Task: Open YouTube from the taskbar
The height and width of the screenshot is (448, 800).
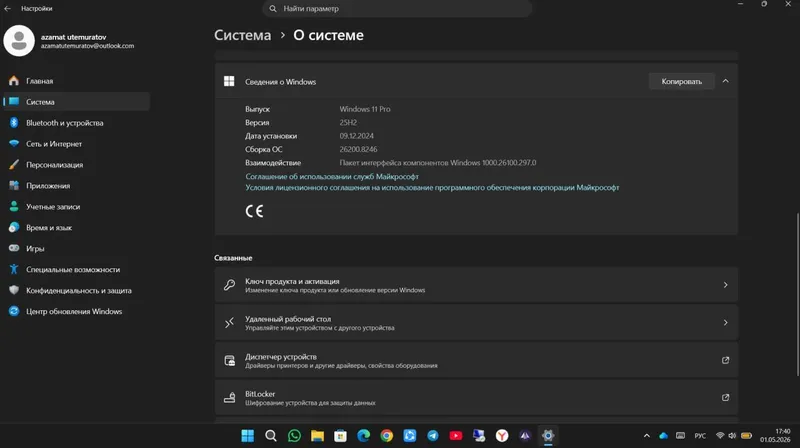Action: click(x=456, y=435)
